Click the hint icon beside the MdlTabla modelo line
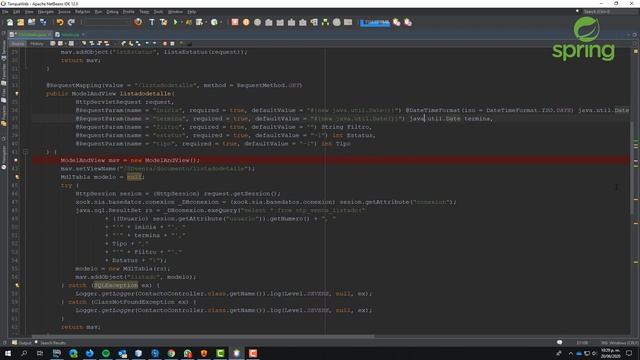Viewport: 640px width, 360px height. (x=17, y=177)
